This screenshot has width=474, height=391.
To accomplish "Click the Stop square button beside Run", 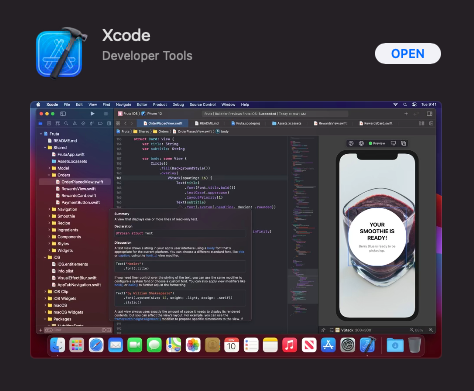I will click(x=106, y=114).
